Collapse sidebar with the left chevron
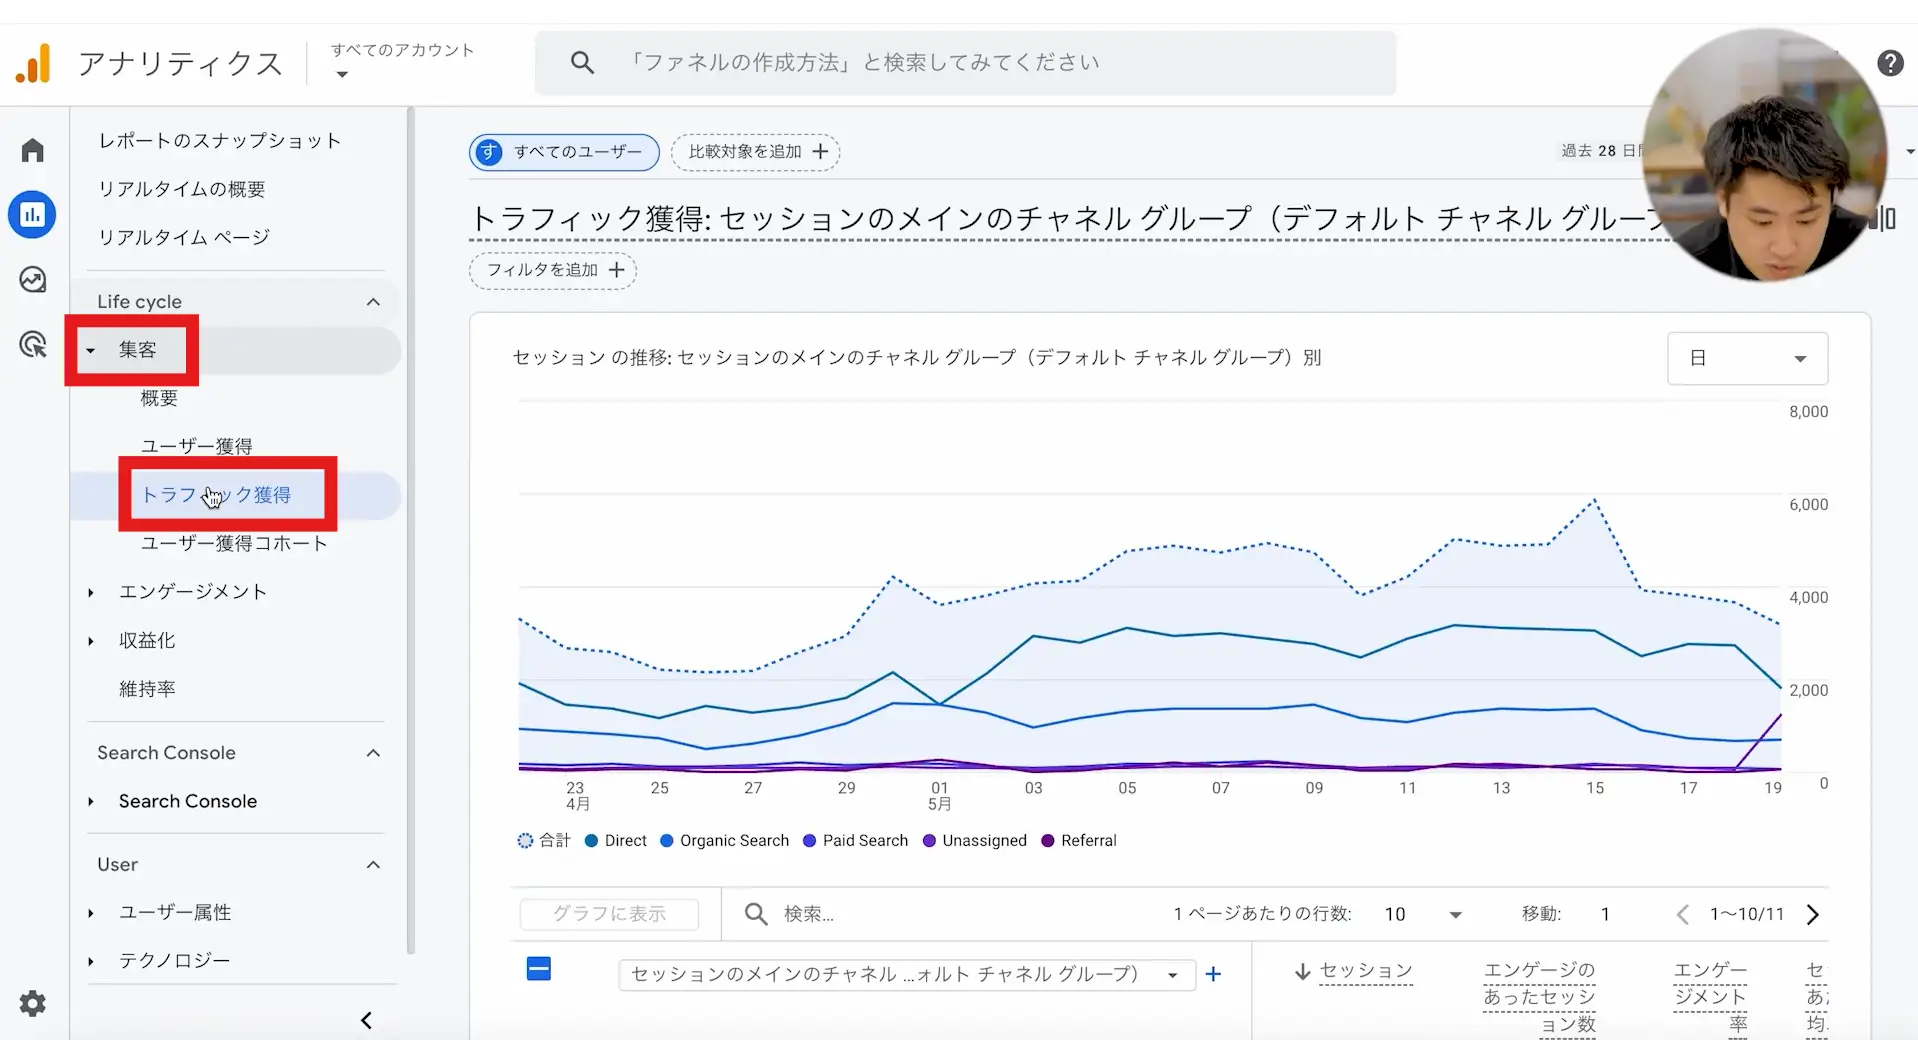Screen dimensions: 1918x1040 pyautogui.click(x=366, y=1020)
